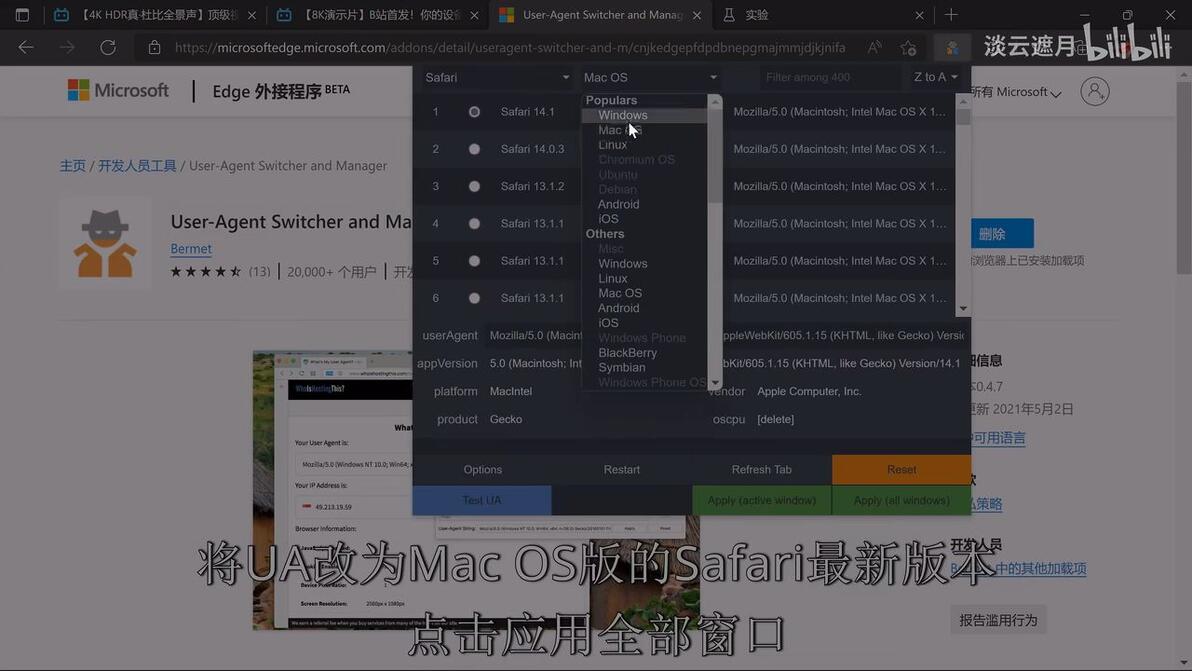
Task: Click the Options button
Action: pos(483,470)
